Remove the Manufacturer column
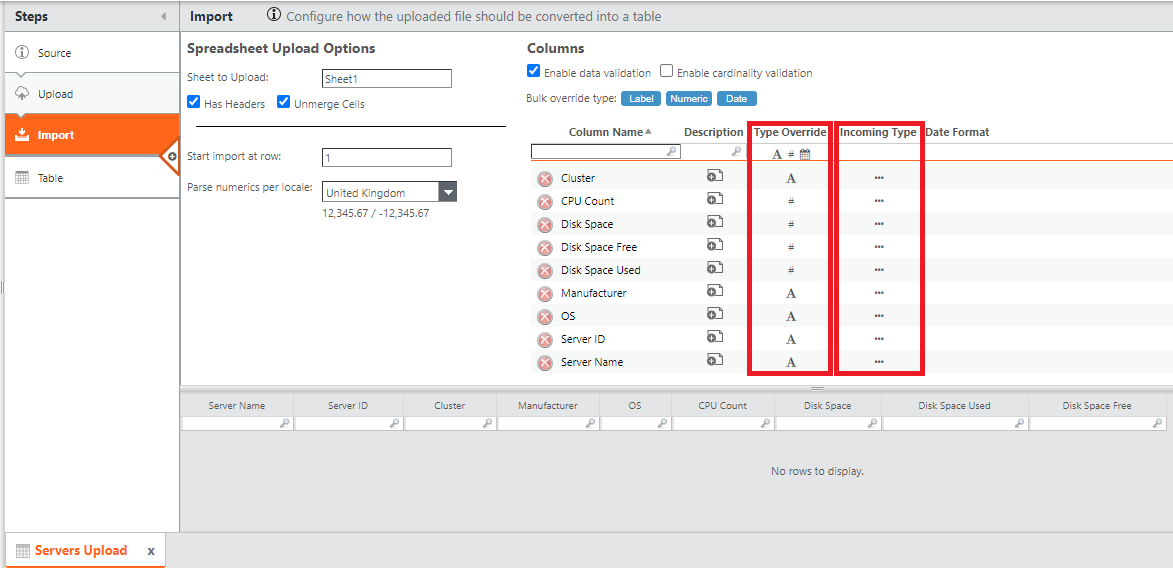This screenshot has width=1173, height=568. point(545,294)
